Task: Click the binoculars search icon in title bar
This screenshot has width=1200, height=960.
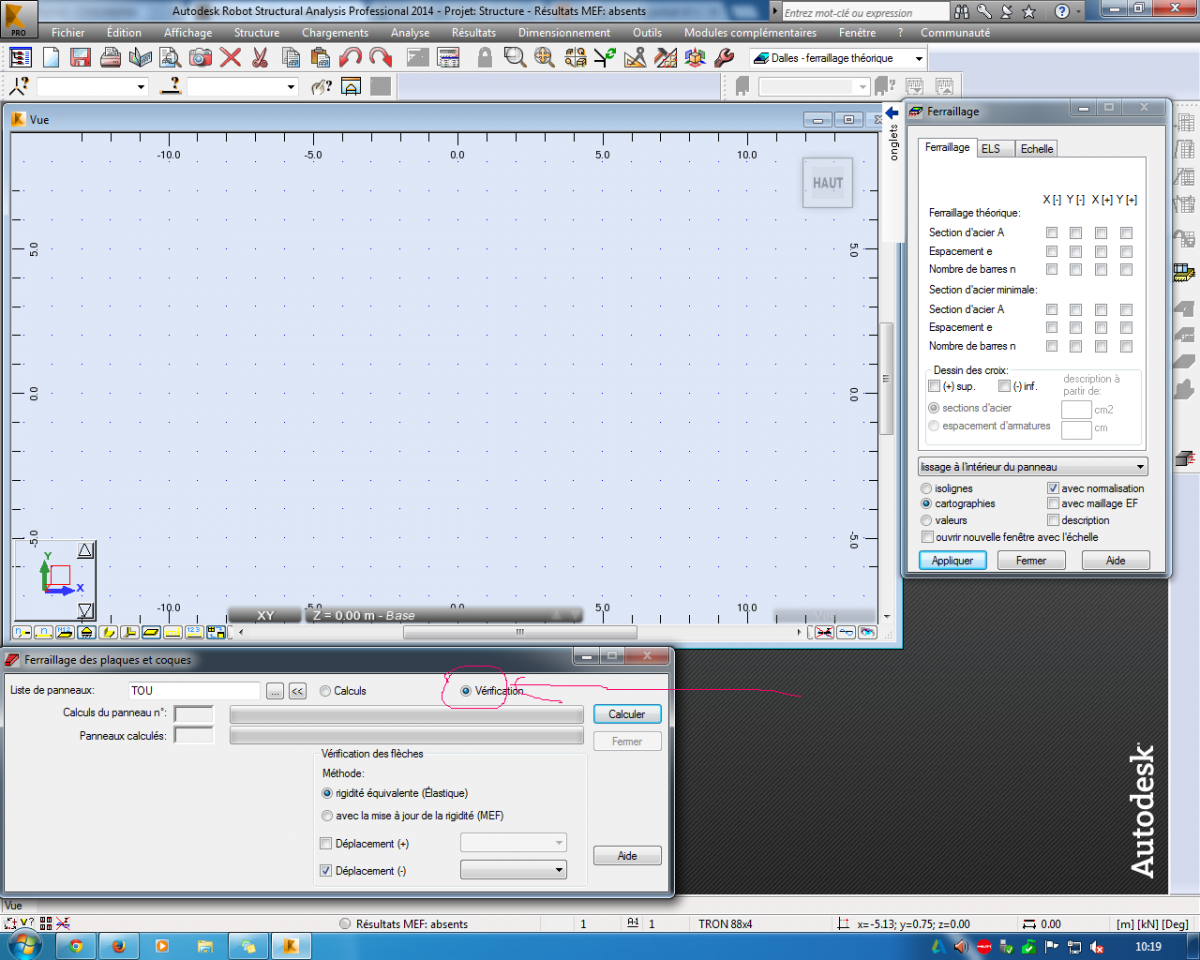Action: 962,12
